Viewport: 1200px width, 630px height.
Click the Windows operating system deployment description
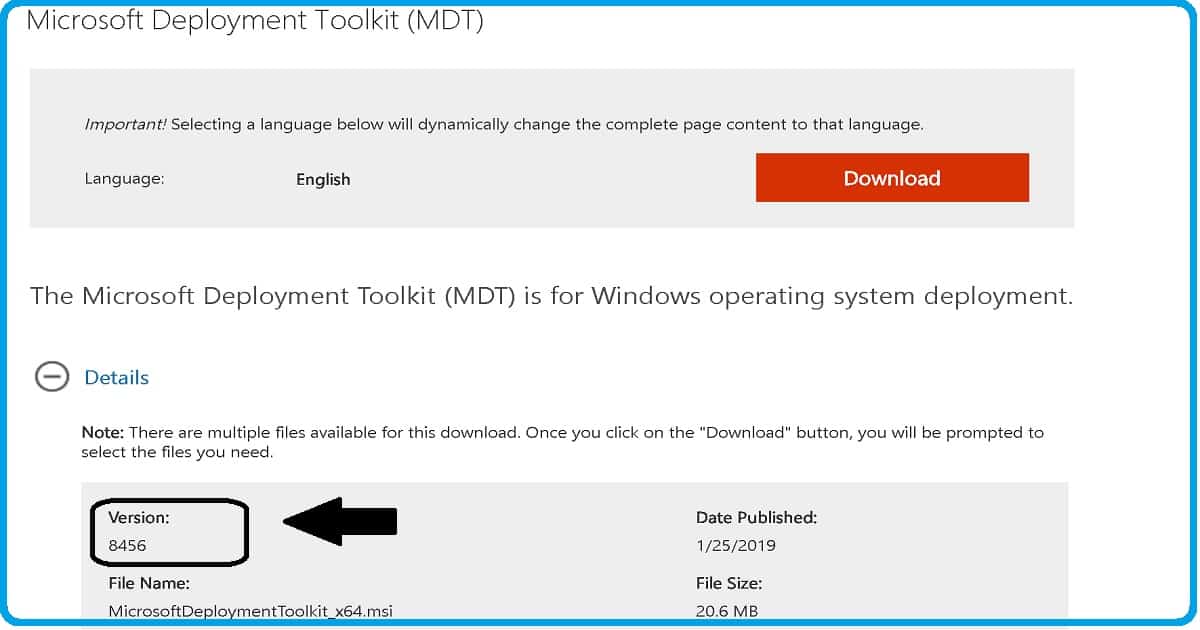[x=552, y=296]
